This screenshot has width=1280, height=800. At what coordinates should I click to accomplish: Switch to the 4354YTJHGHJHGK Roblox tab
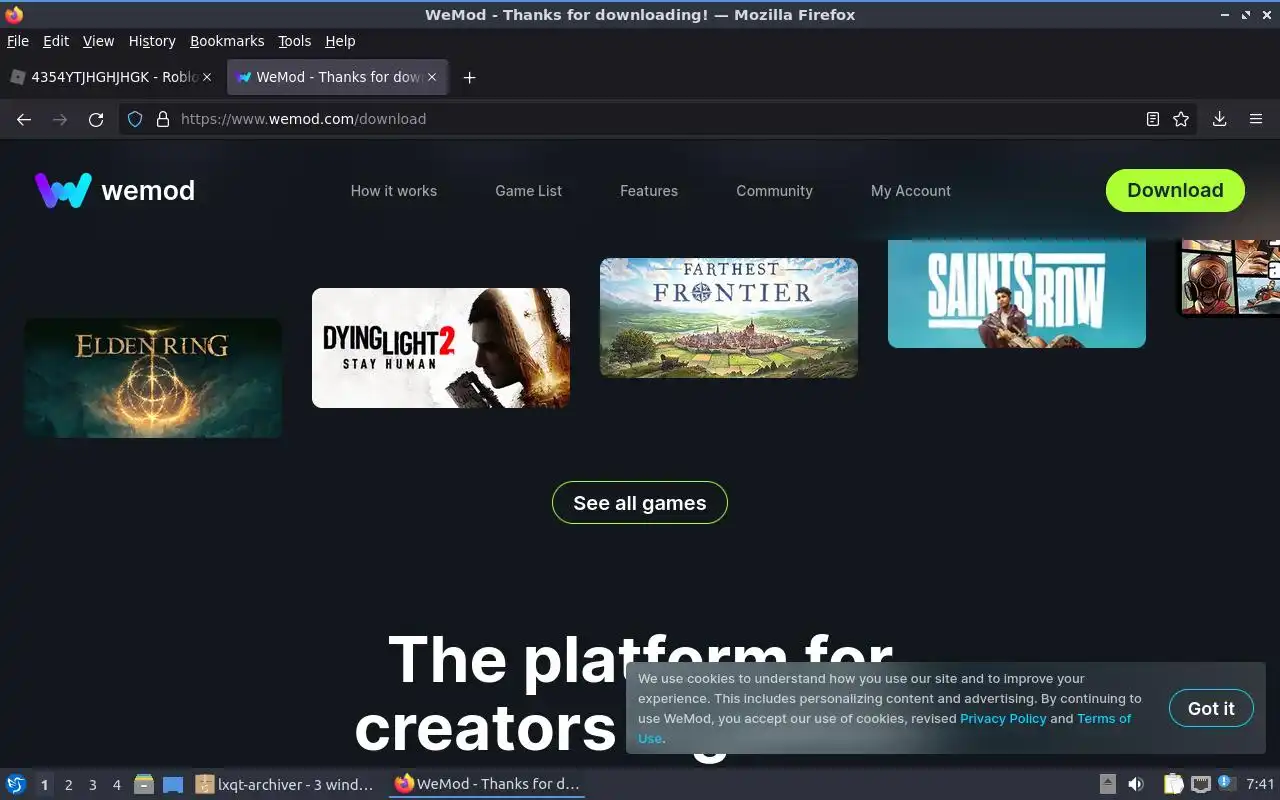pyautogui.click(x=110, y=77)
